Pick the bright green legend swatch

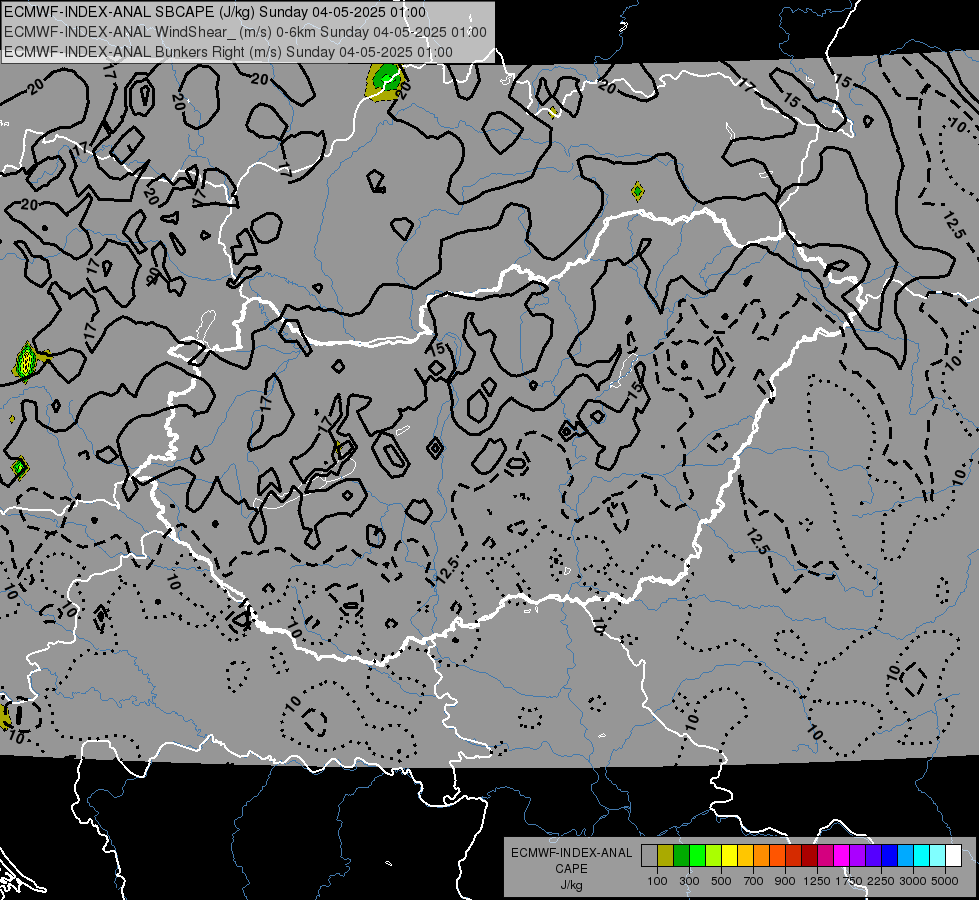697,856
